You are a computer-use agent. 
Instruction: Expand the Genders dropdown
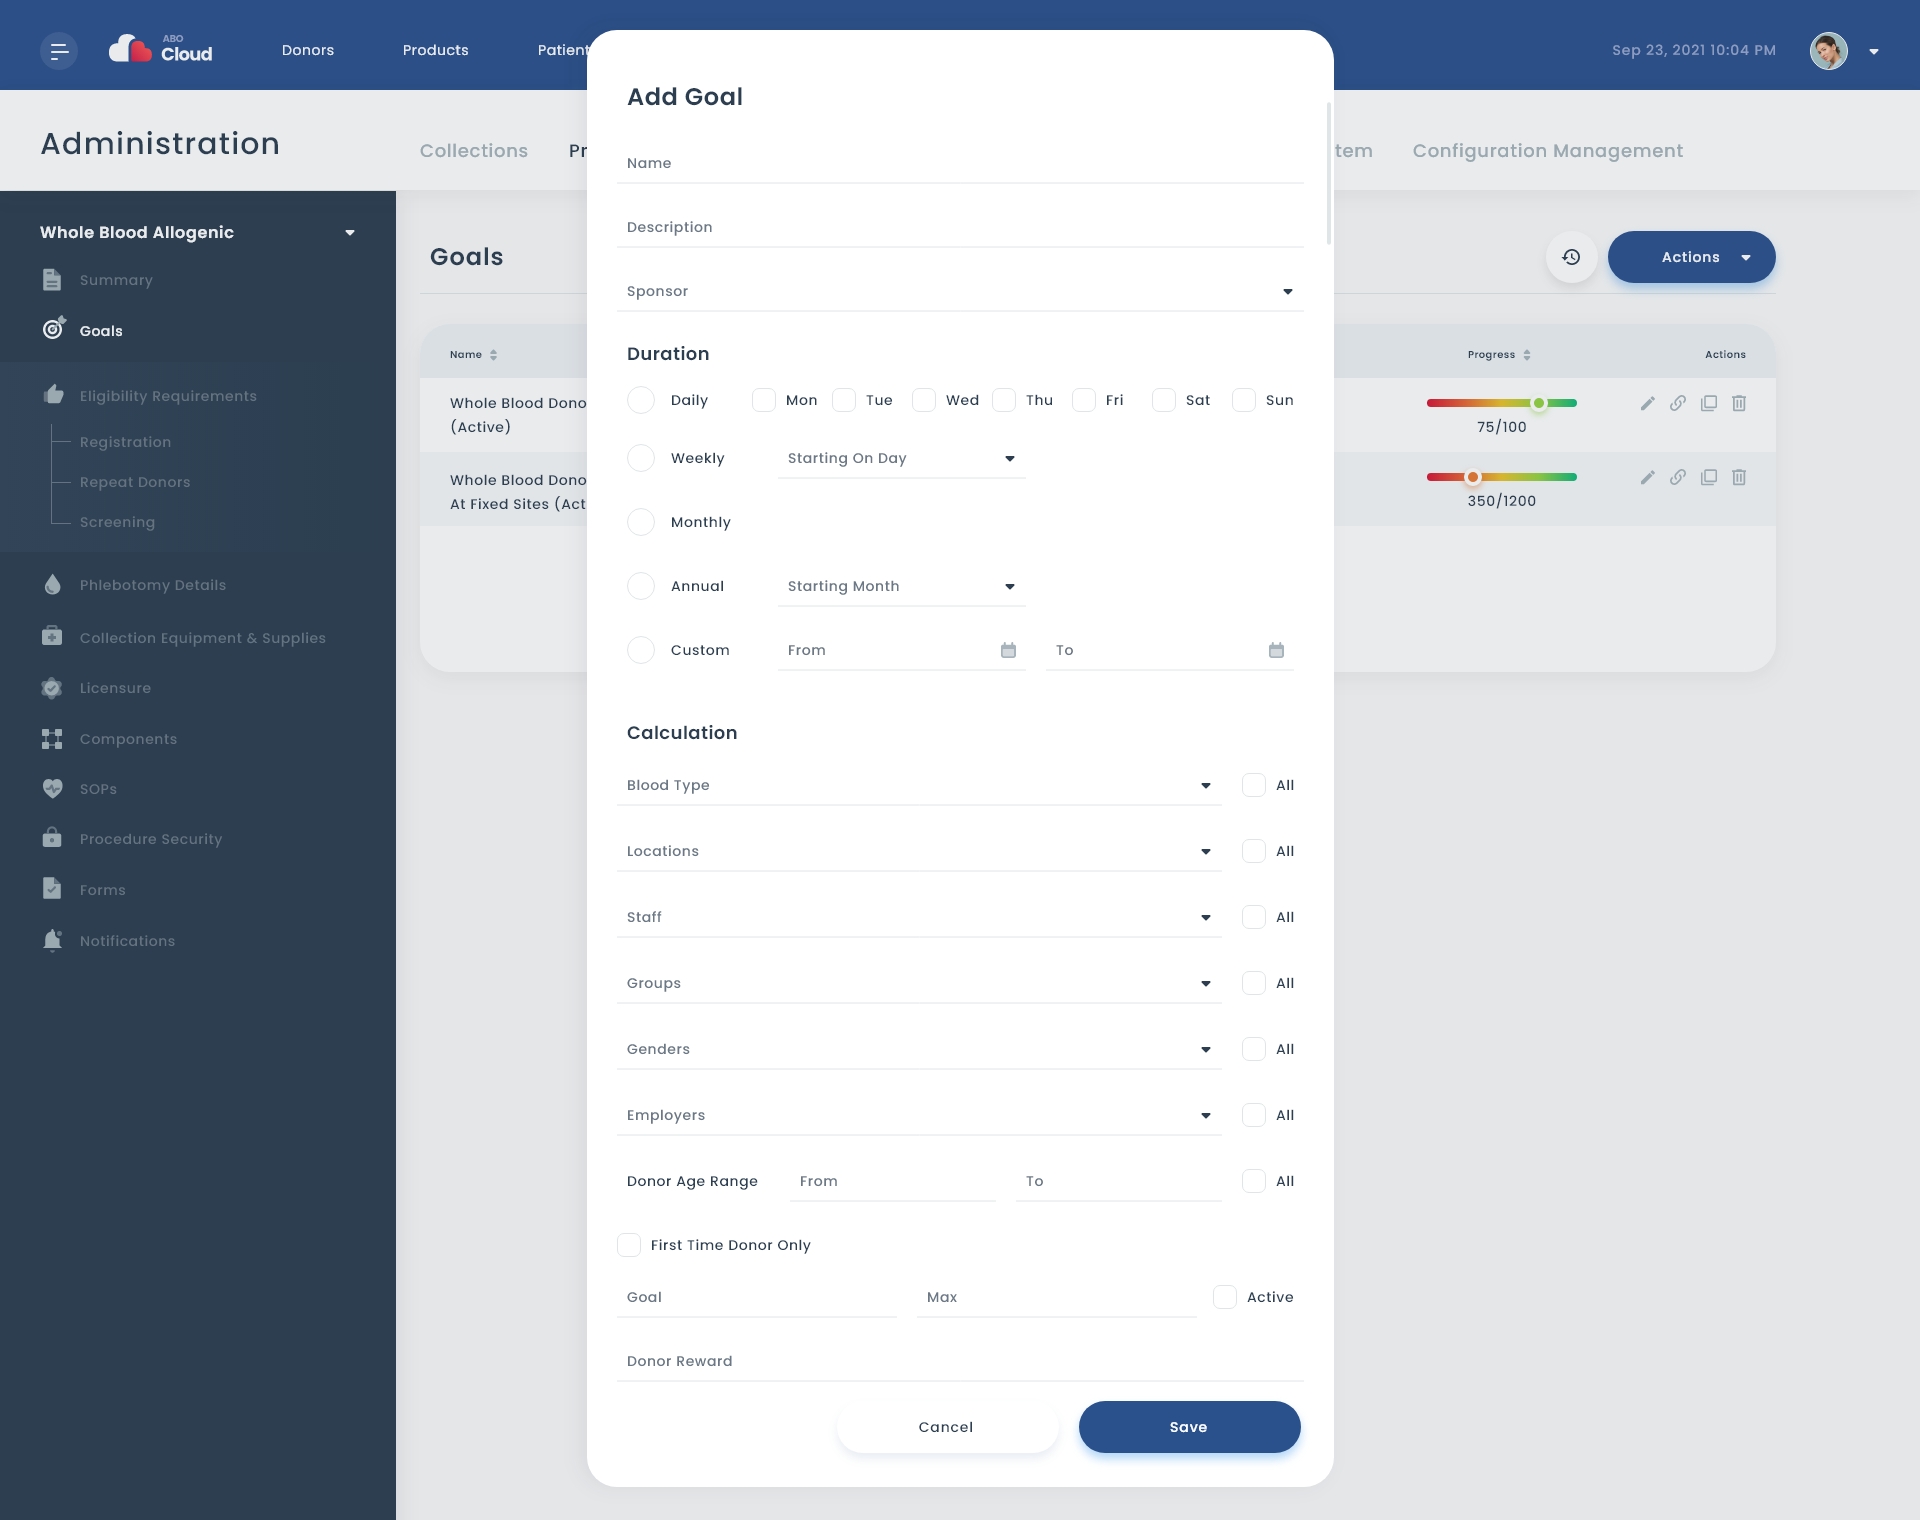tap(919, 1049)
